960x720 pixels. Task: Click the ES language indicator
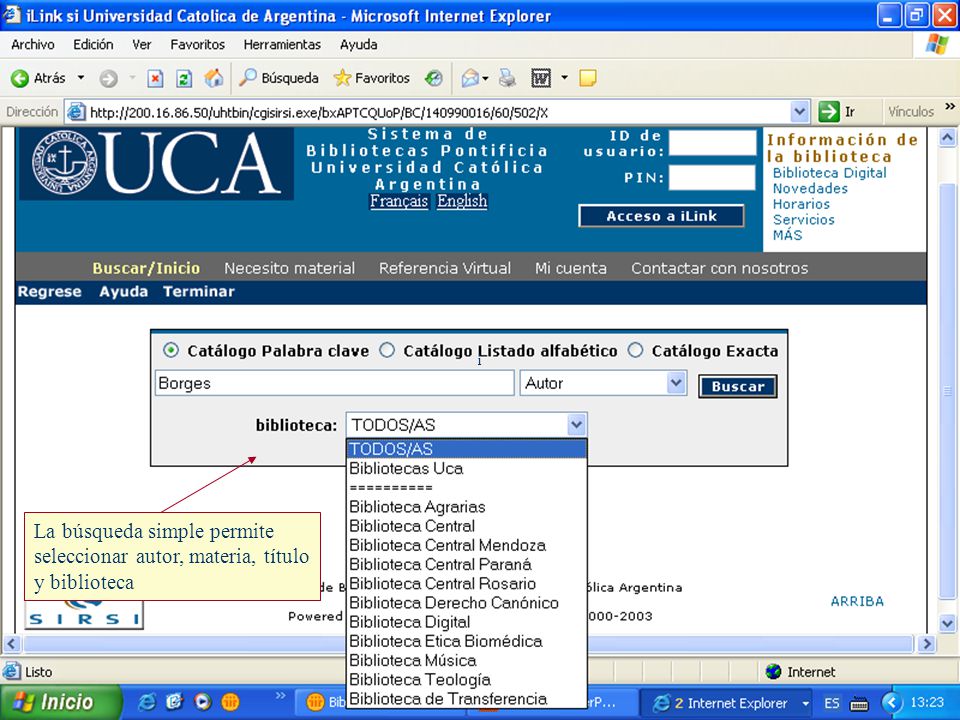tap(831, 703)
